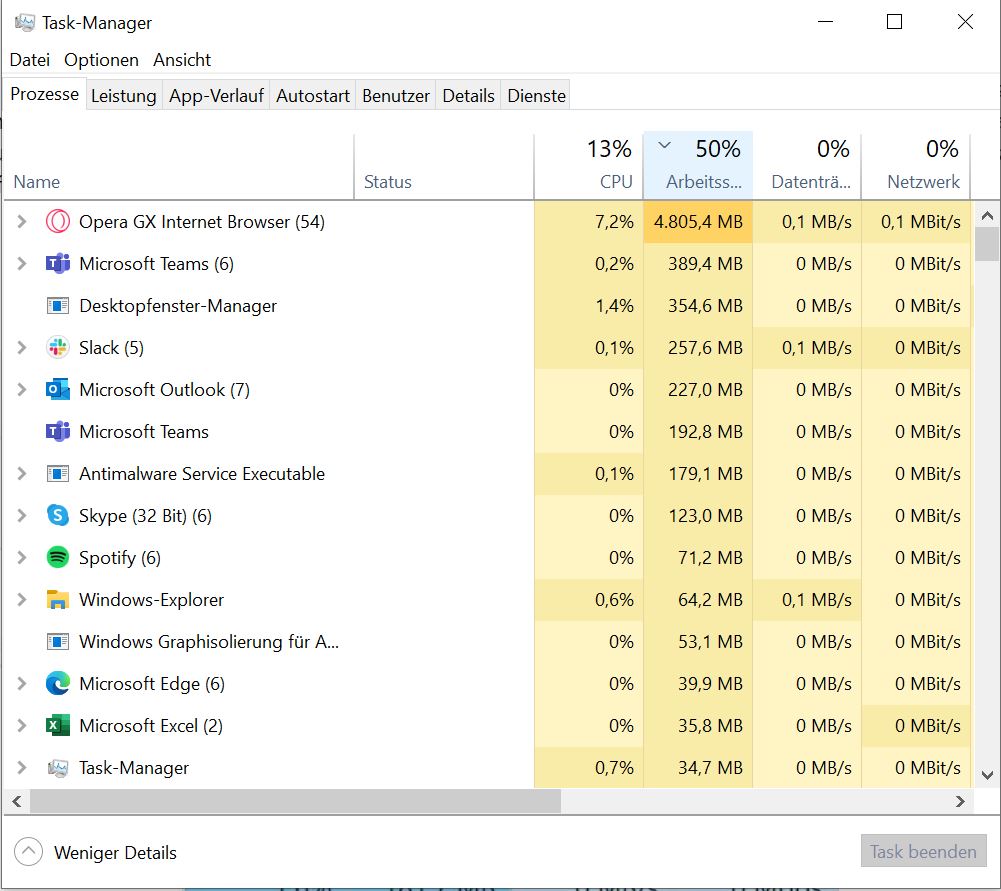Switch to the Dienste tab

pos(536,96)
